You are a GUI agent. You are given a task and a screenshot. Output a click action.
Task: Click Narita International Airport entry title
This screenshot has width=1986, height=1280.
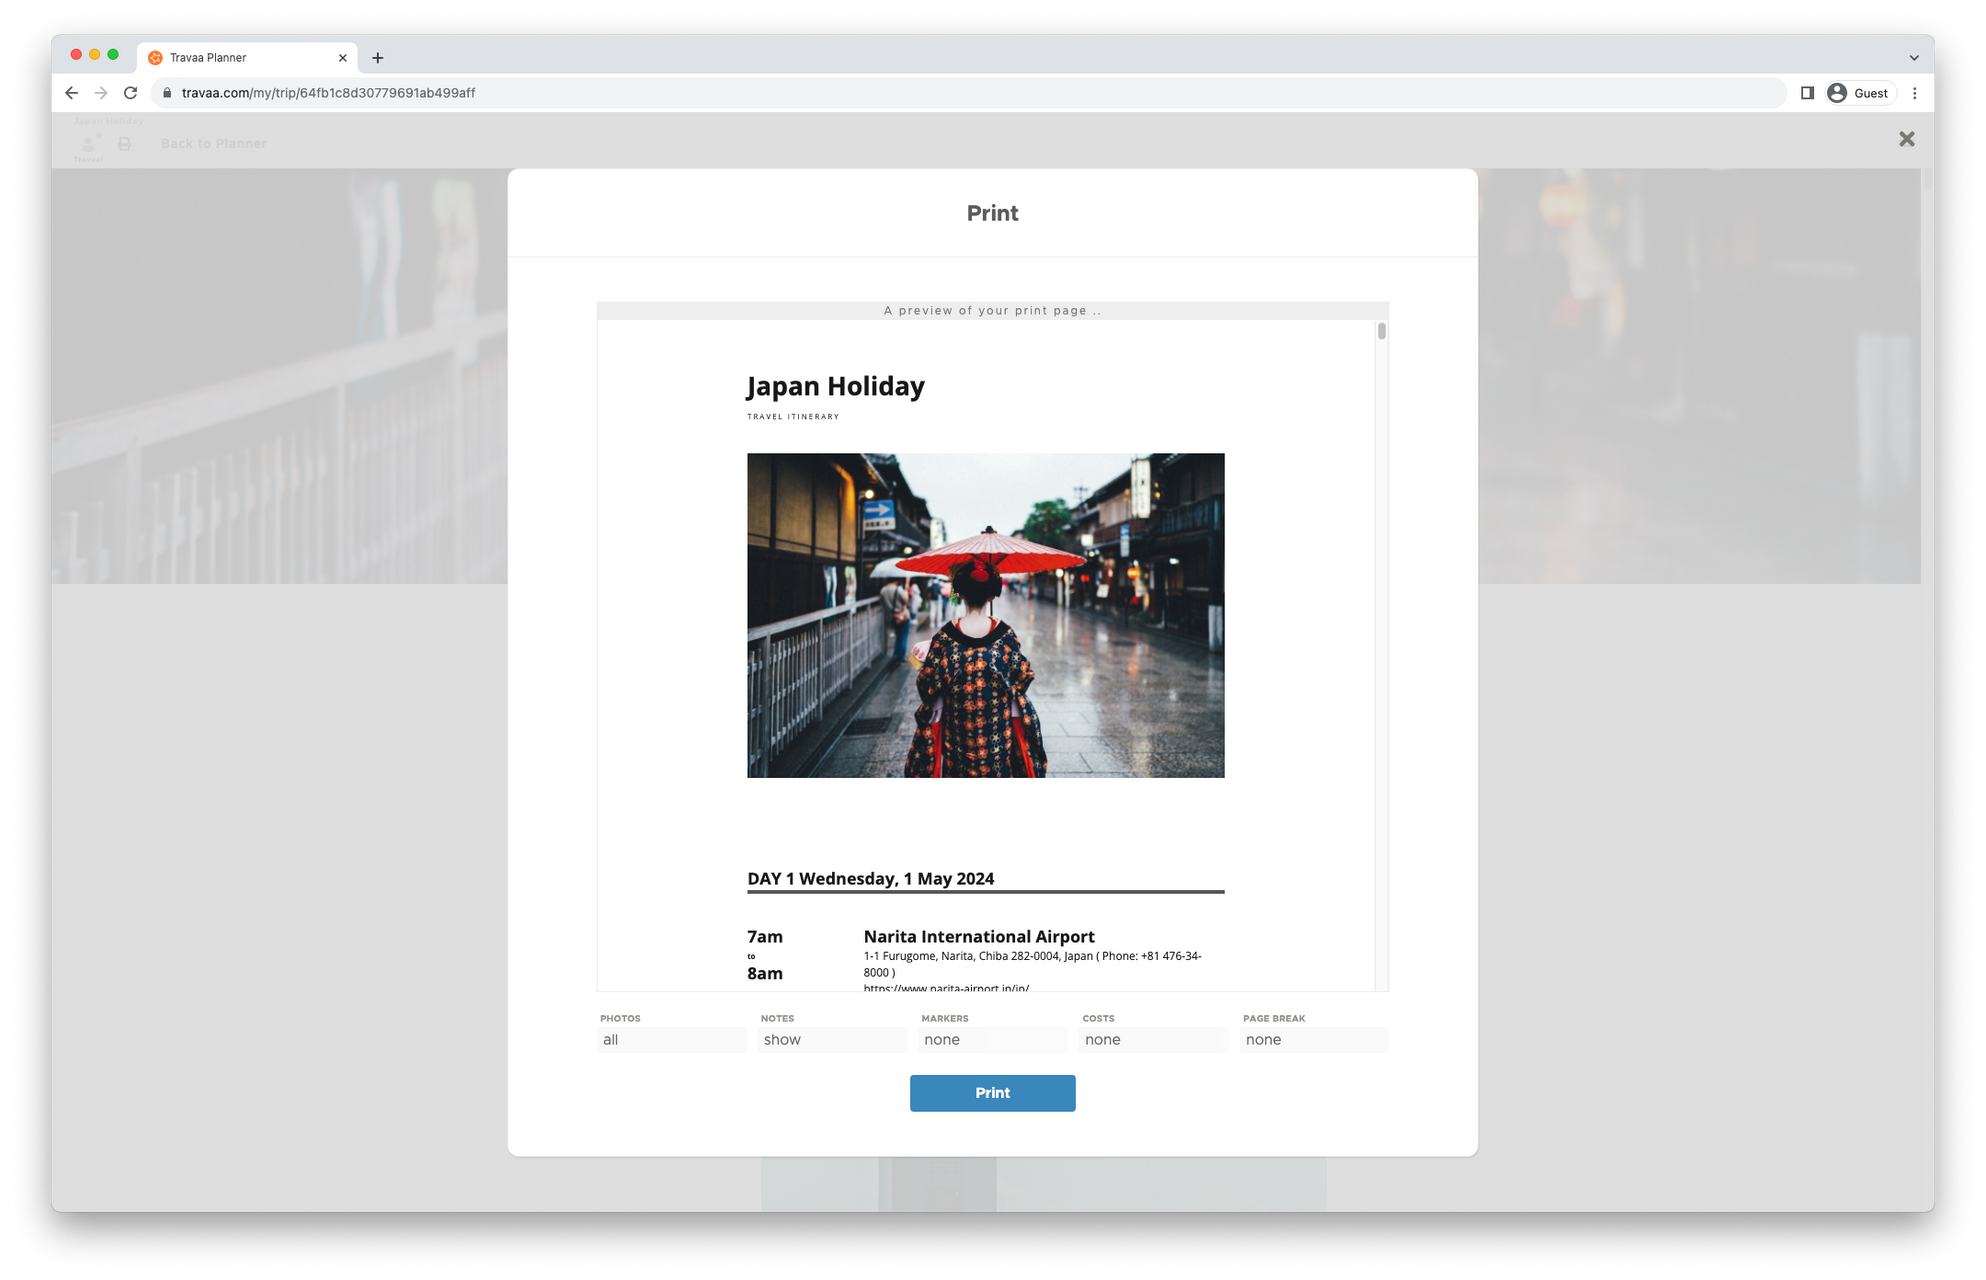(979, 936)
